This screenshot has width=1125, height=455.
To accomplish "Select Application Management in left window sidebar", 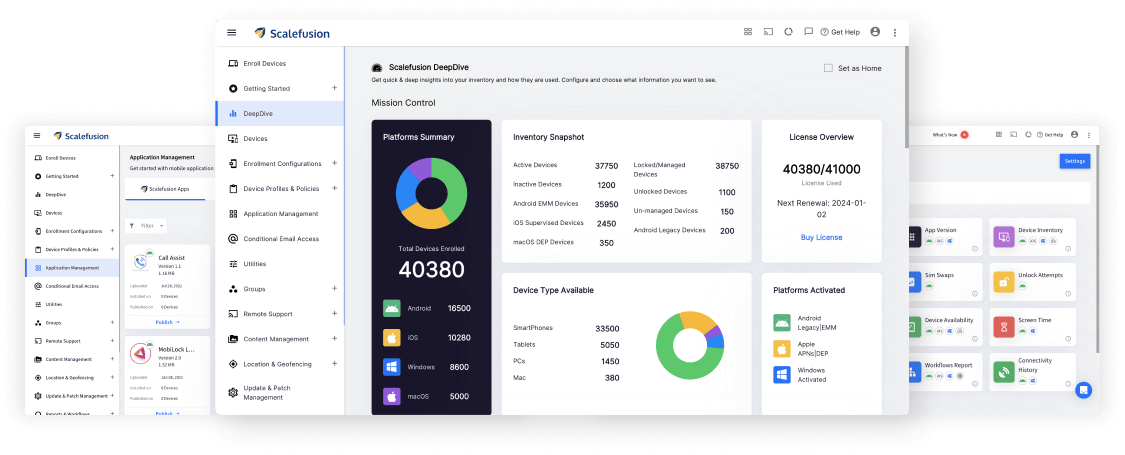I will [72, 268].
